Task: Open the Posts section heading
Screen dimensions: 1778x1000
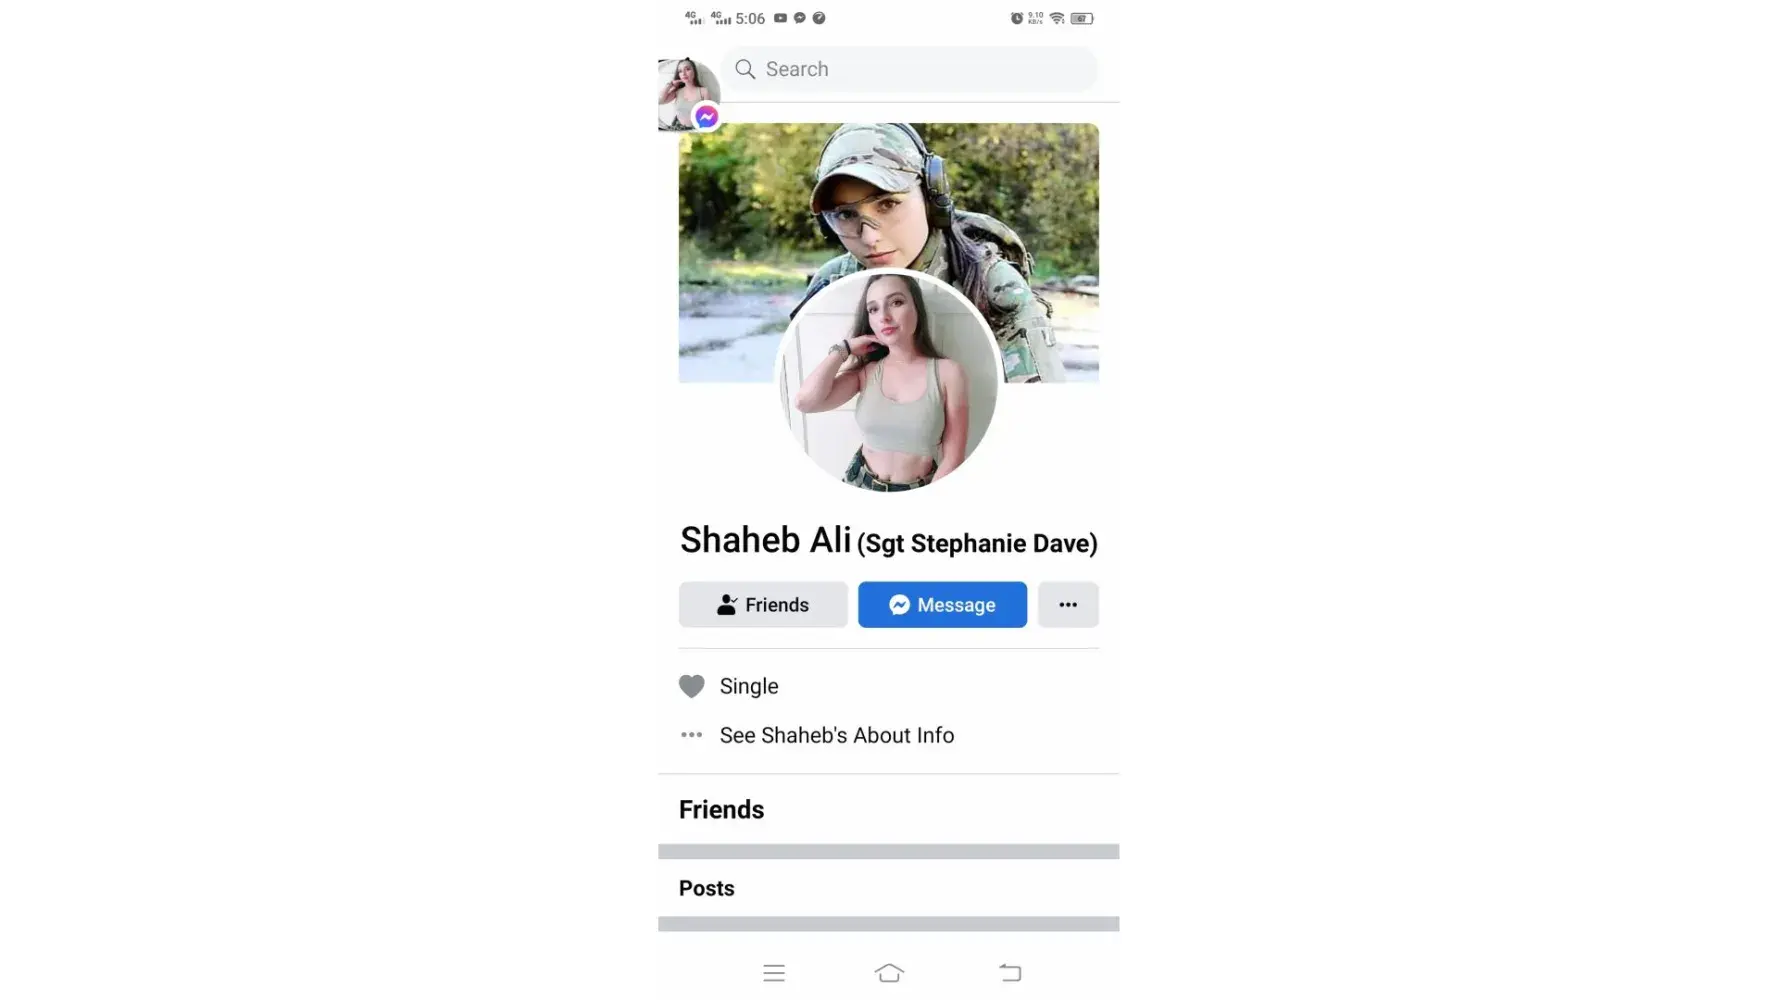Action: [x=706, y=889]
